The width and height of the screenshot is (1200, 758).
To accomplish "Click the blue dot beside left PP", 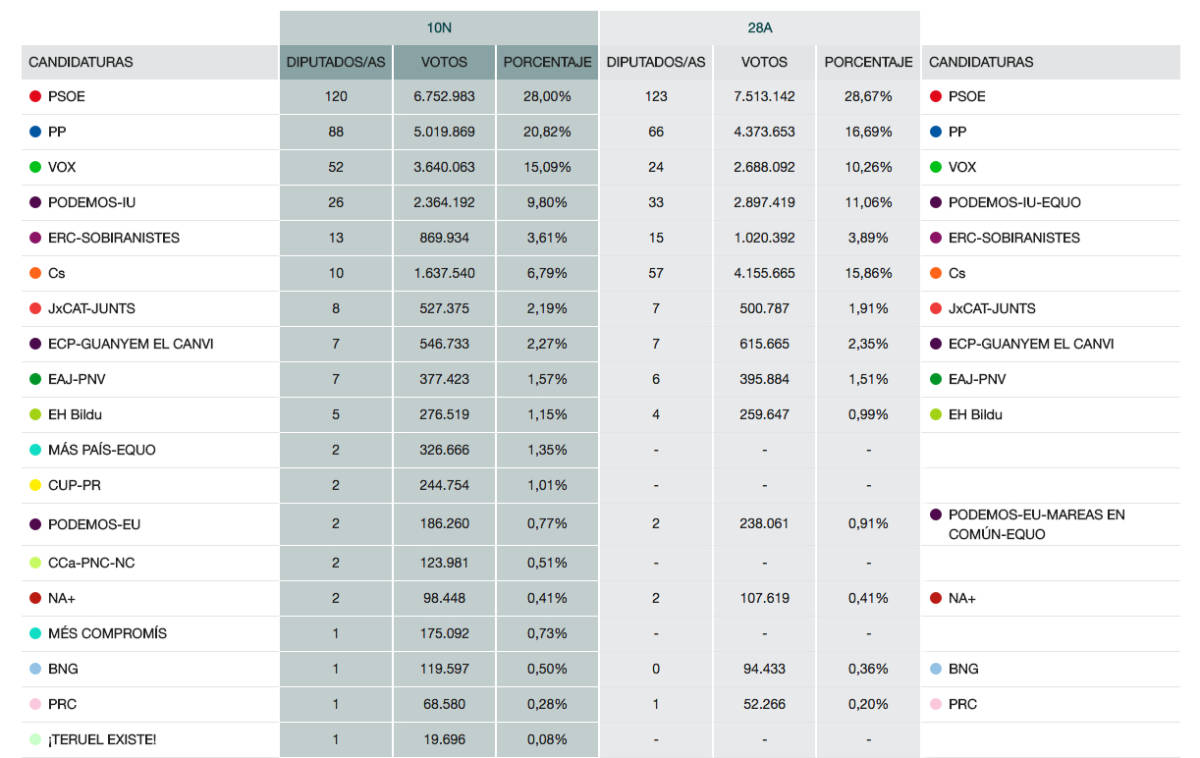I will click(x=35, y=131).
